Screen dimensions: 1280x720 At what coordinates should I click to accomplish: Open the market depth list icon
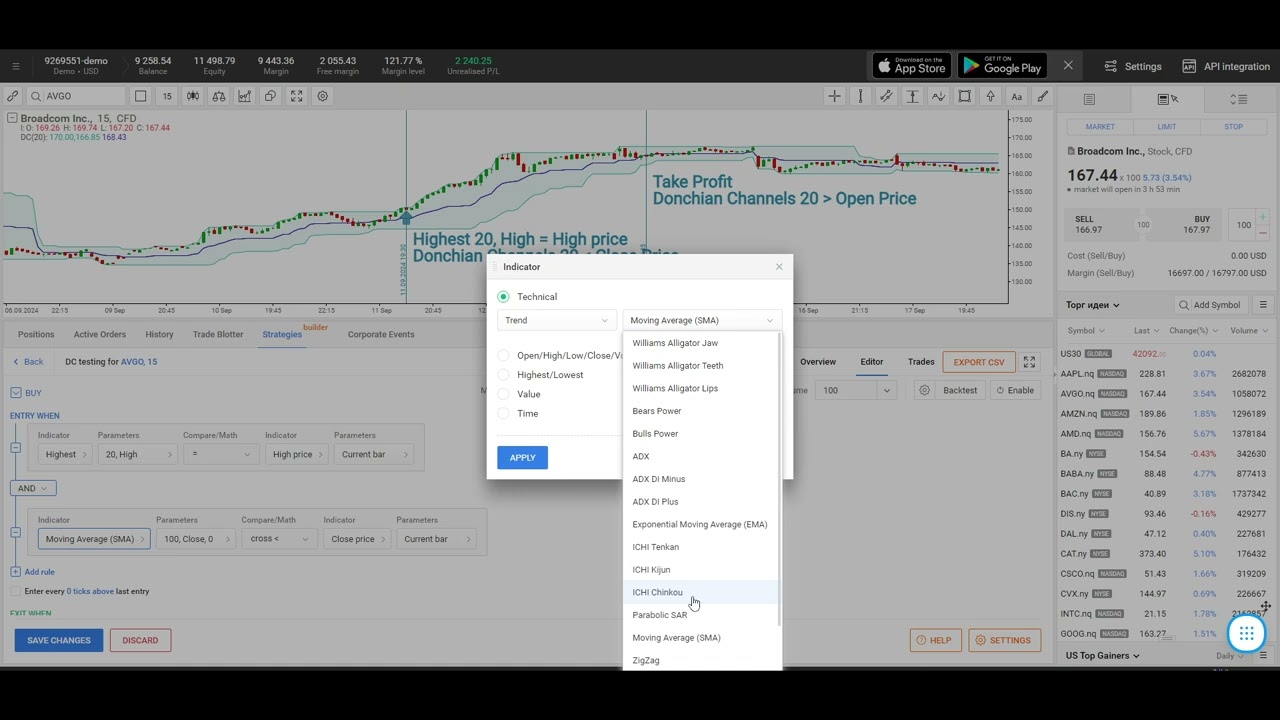[1239, 99]
